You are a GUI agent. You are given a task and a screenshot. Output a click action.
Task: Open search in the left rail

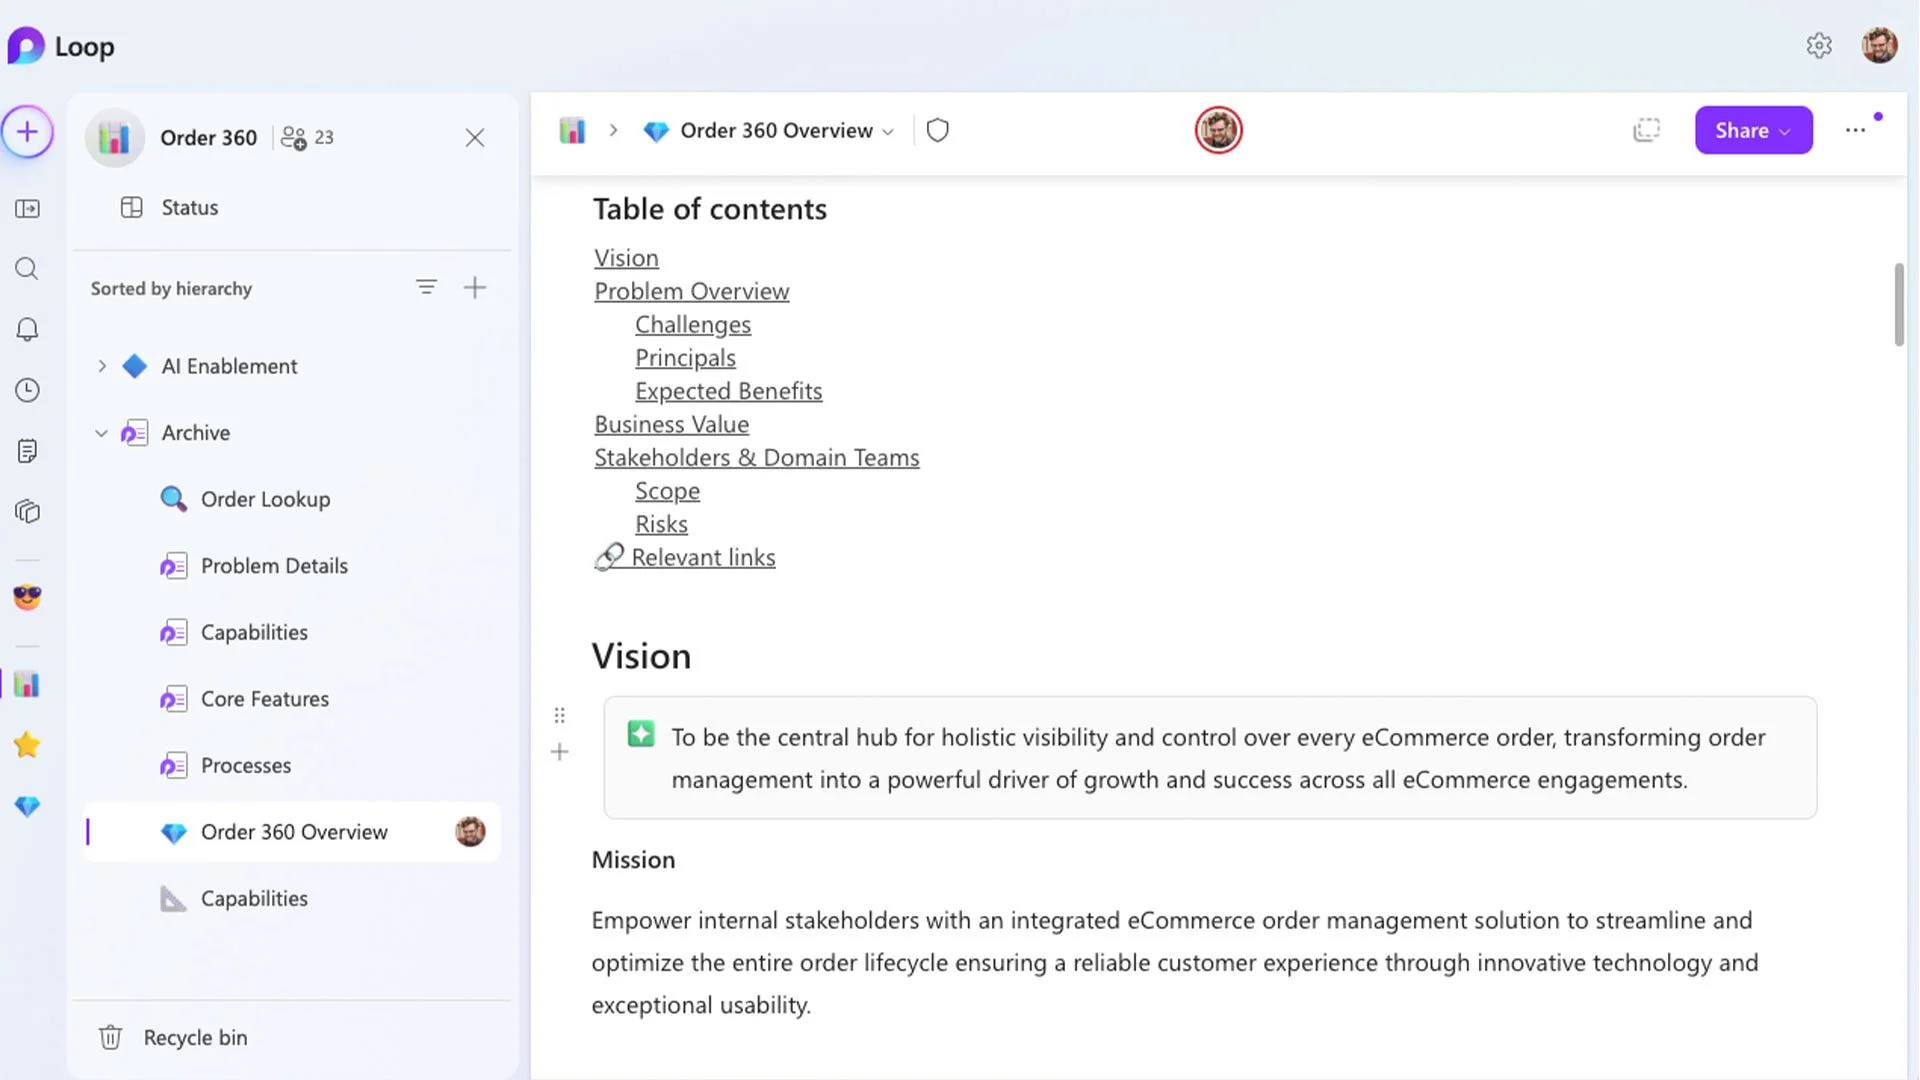[27, 269]
